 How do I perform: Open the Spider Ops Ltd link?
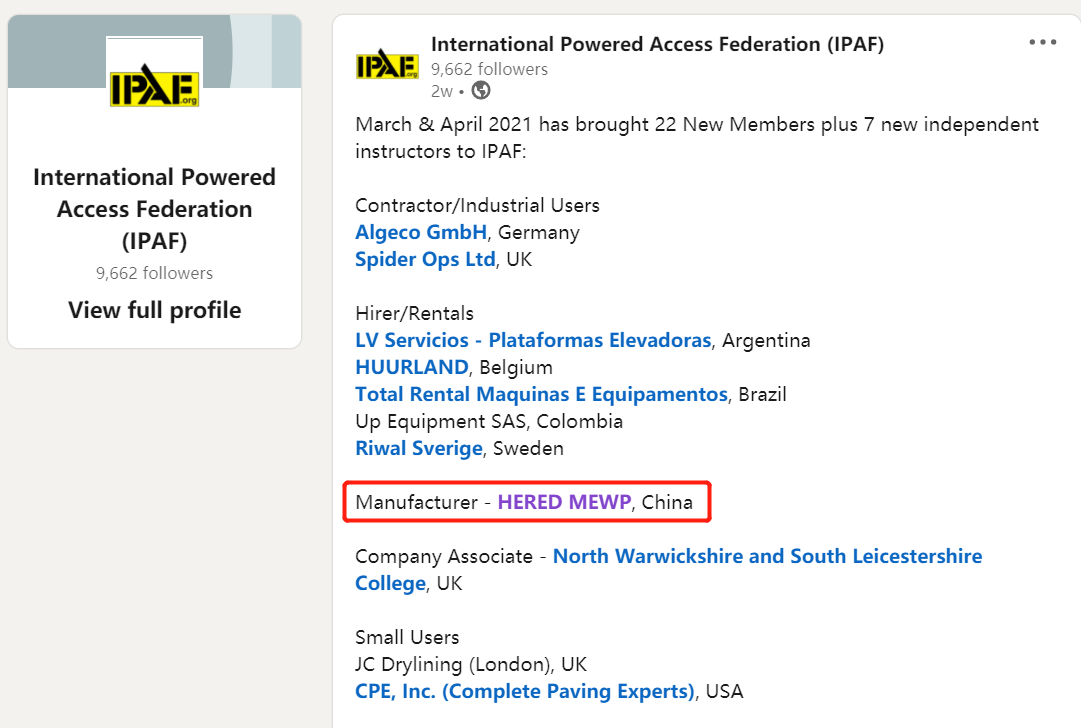[425, 259]
